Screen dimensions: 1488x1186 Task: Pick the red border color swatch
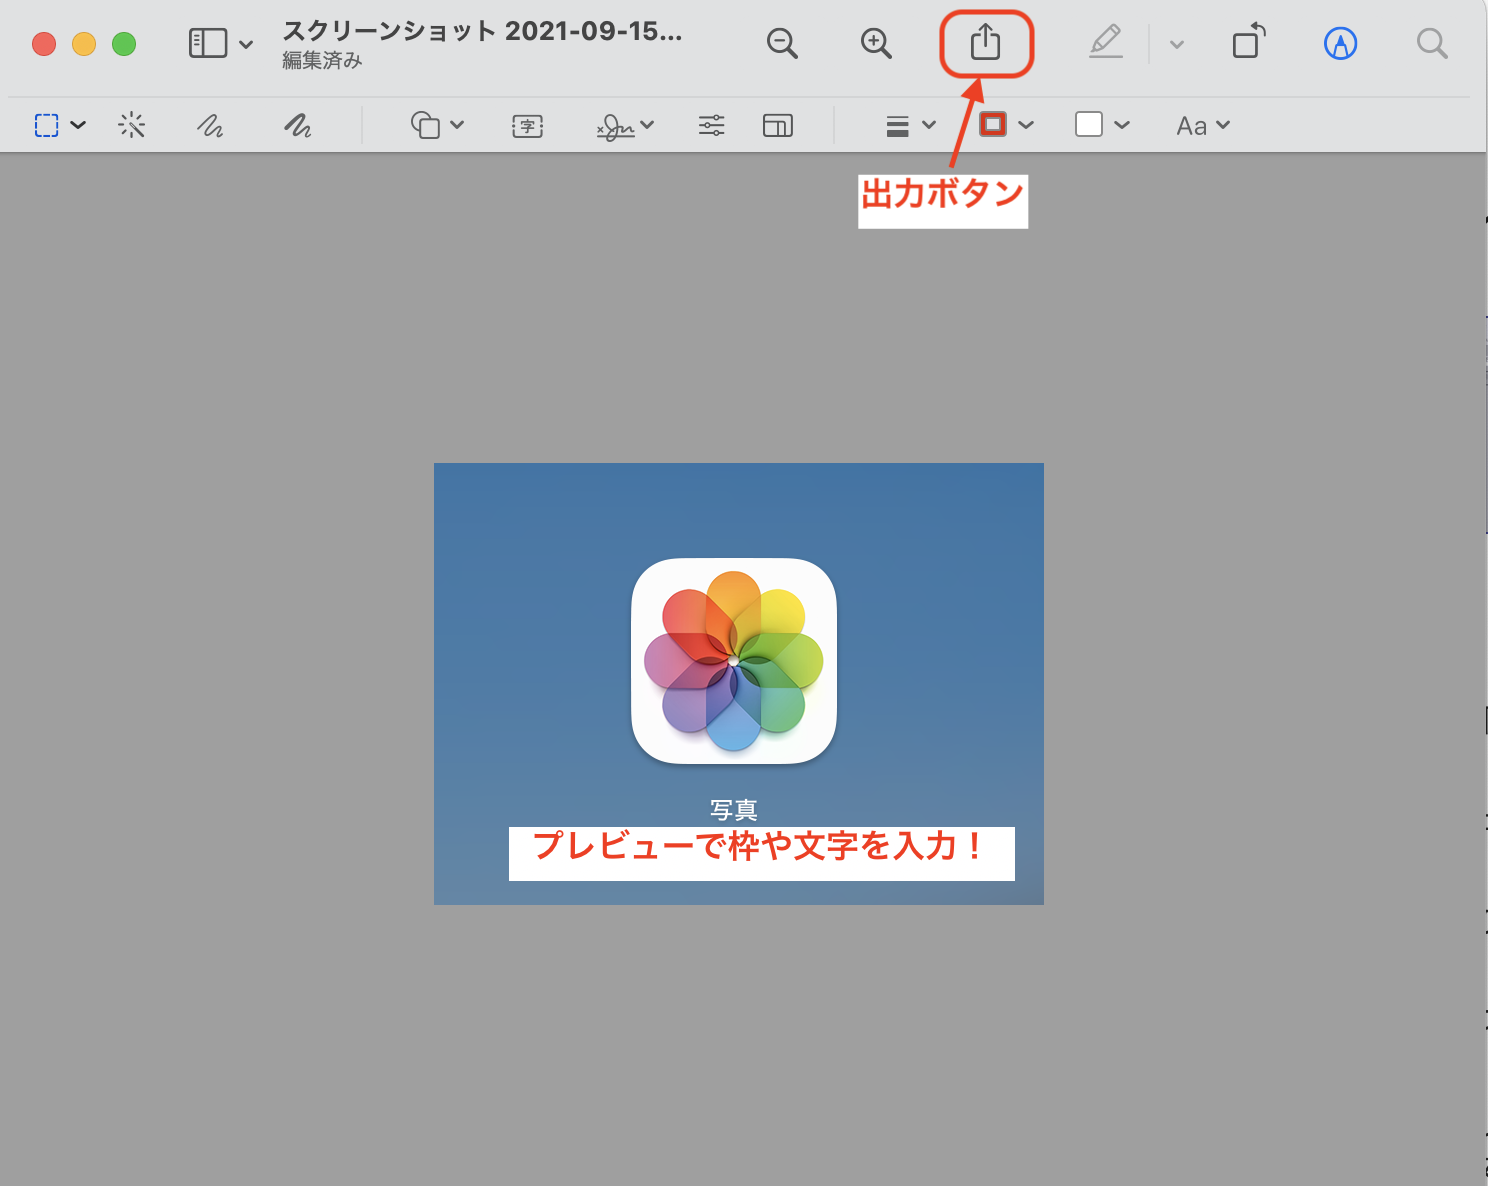click(993, 124)
